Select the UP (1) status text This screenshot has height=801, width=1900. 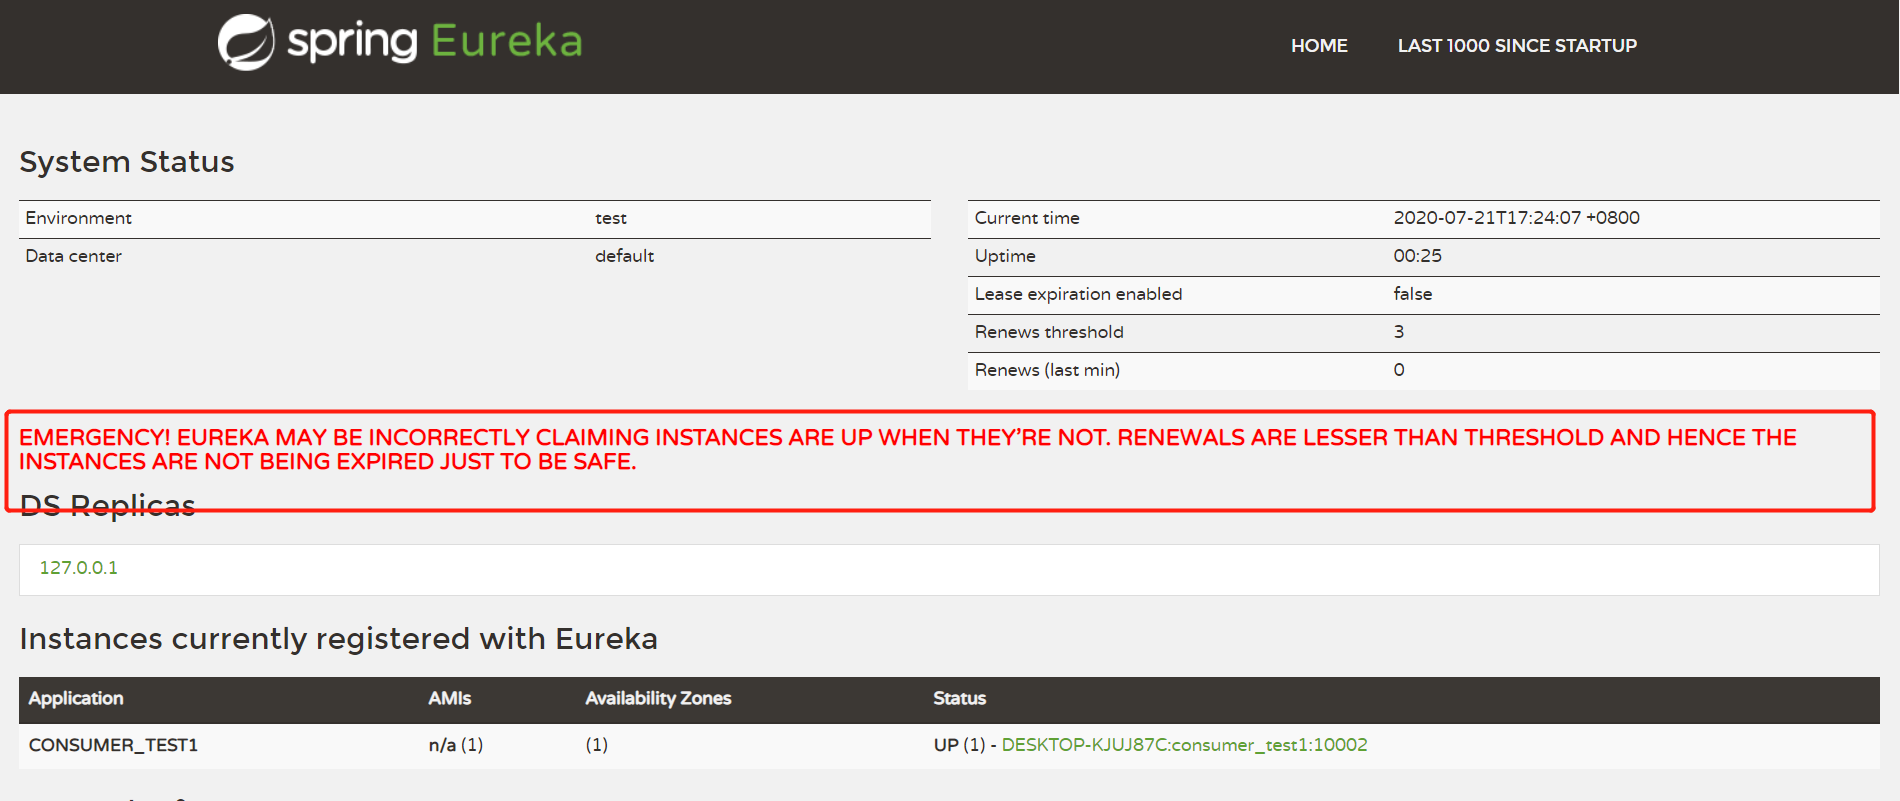tap(959, 745)
